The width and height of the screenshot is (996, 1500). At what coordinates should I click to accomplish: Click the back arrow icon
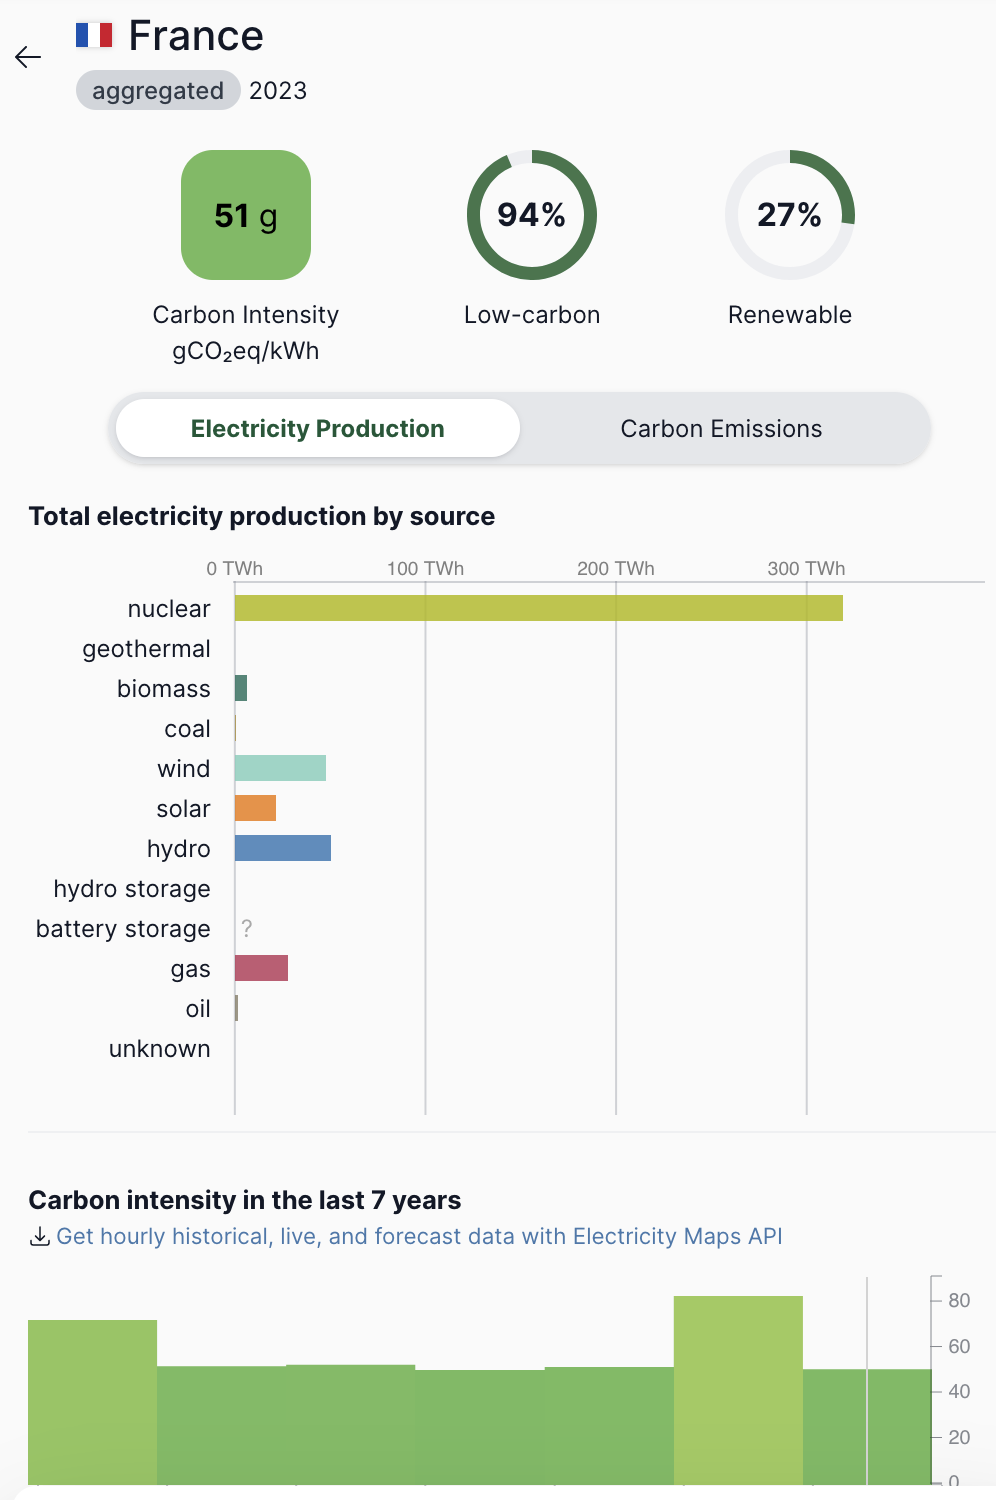pos(28,57)
